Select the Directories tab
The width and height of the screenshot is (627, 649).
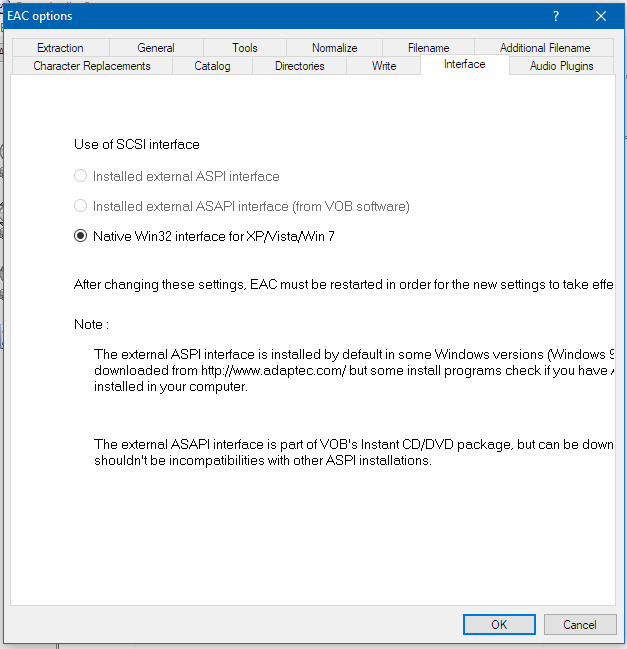(299, 66)
